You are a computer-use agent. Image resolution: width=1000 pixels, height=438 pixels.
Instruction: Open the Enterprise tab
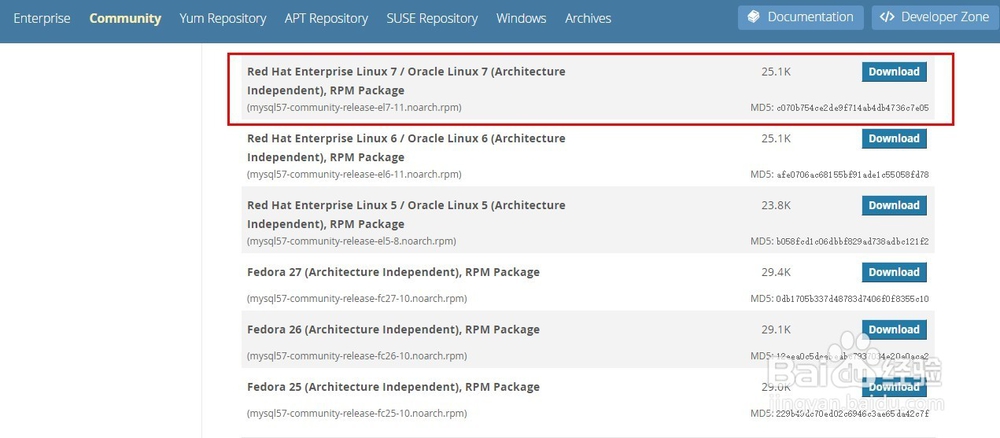pos(42,18)
